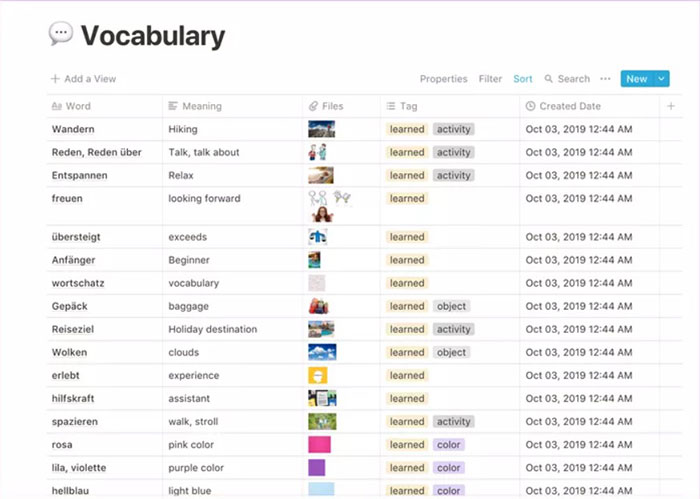Click the Sort button
The height and width of the screenshot is (499, 700).
[523, 79]
